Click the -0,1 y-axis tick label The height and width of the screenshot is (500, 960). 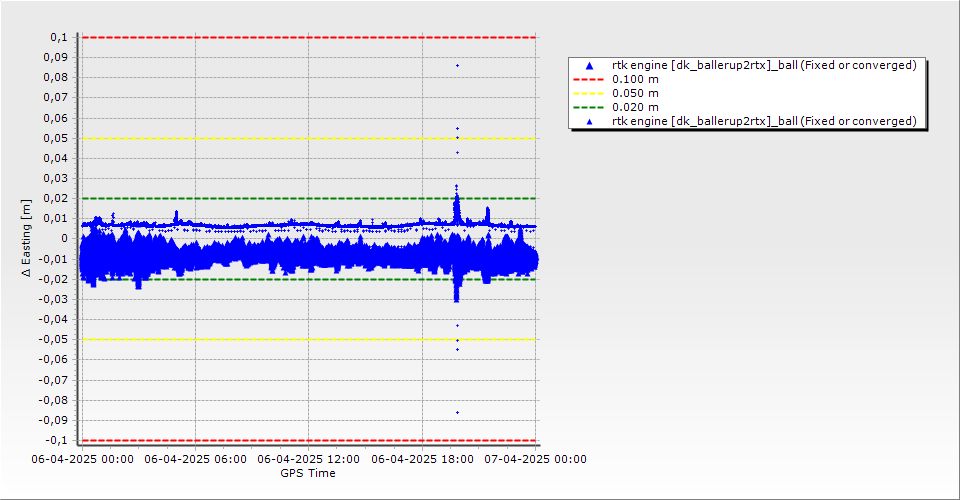tap(57, 440)
